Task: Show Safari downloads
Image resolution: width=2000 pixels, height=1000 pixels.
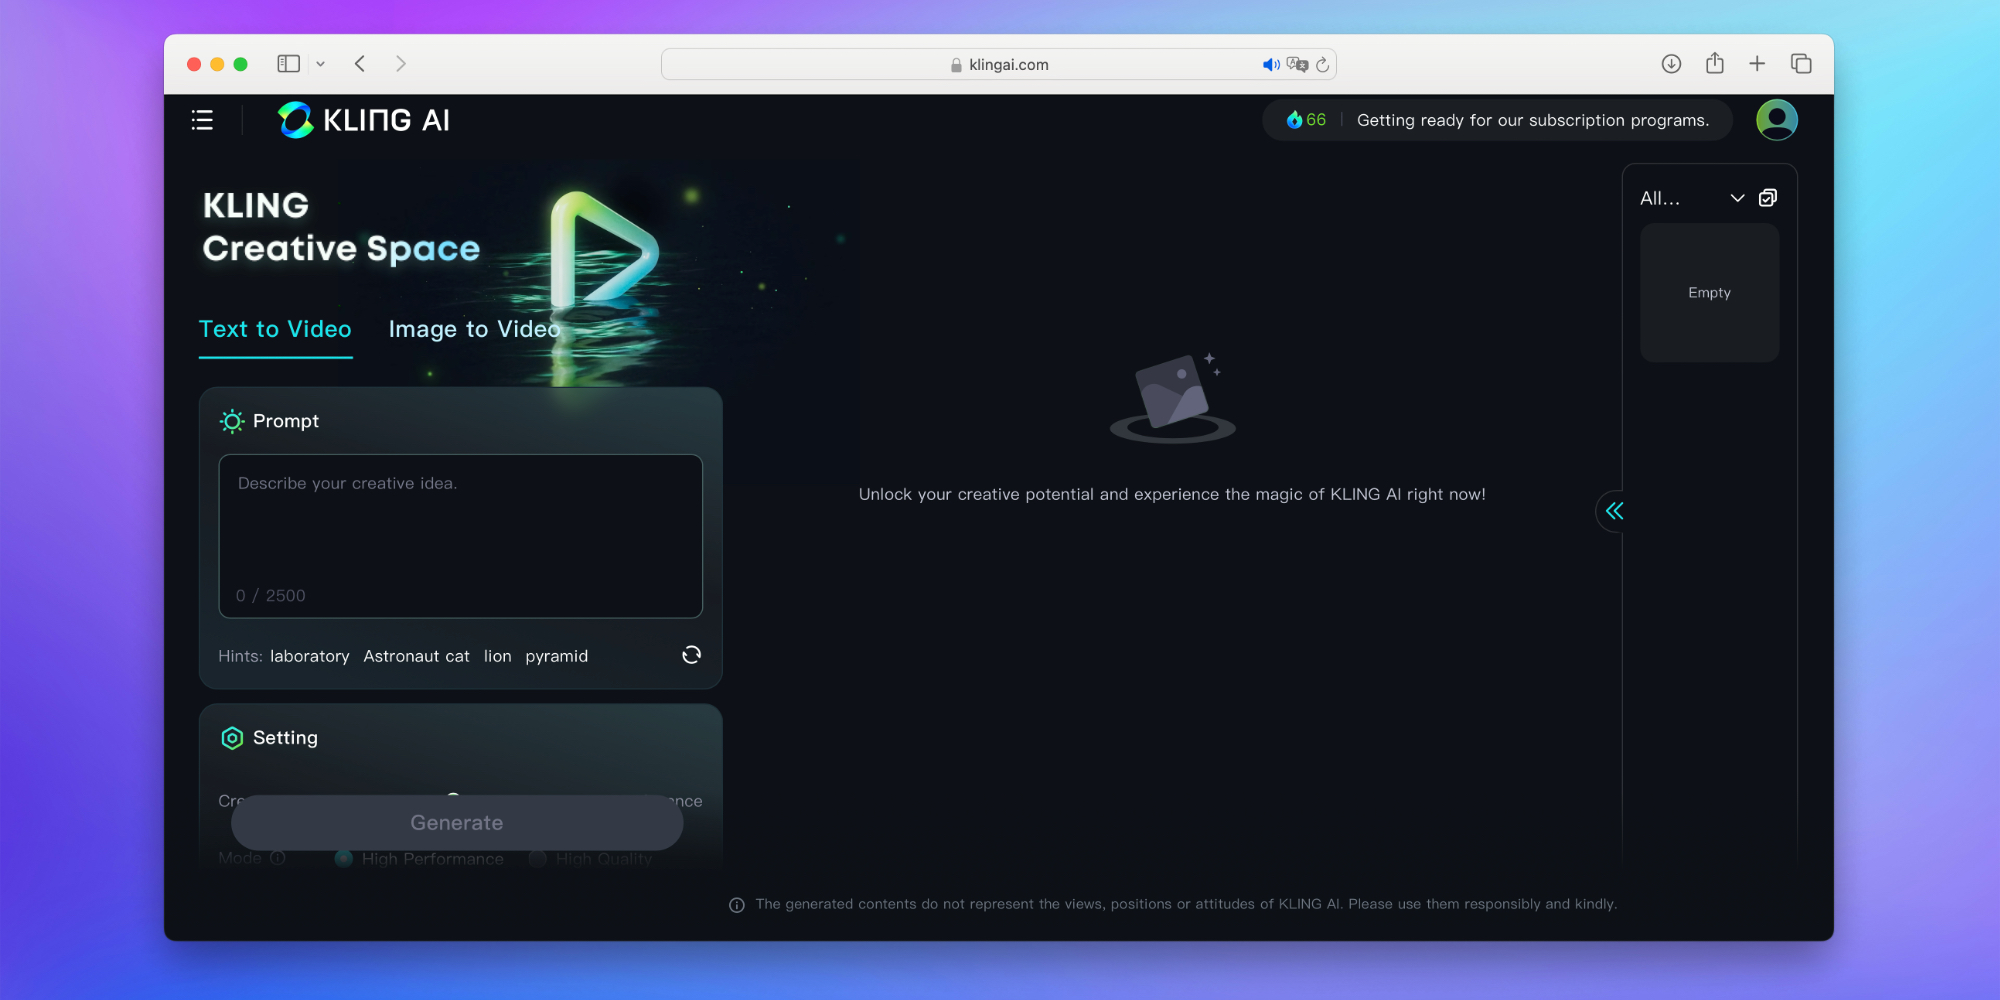Action: coord(1671,64)
